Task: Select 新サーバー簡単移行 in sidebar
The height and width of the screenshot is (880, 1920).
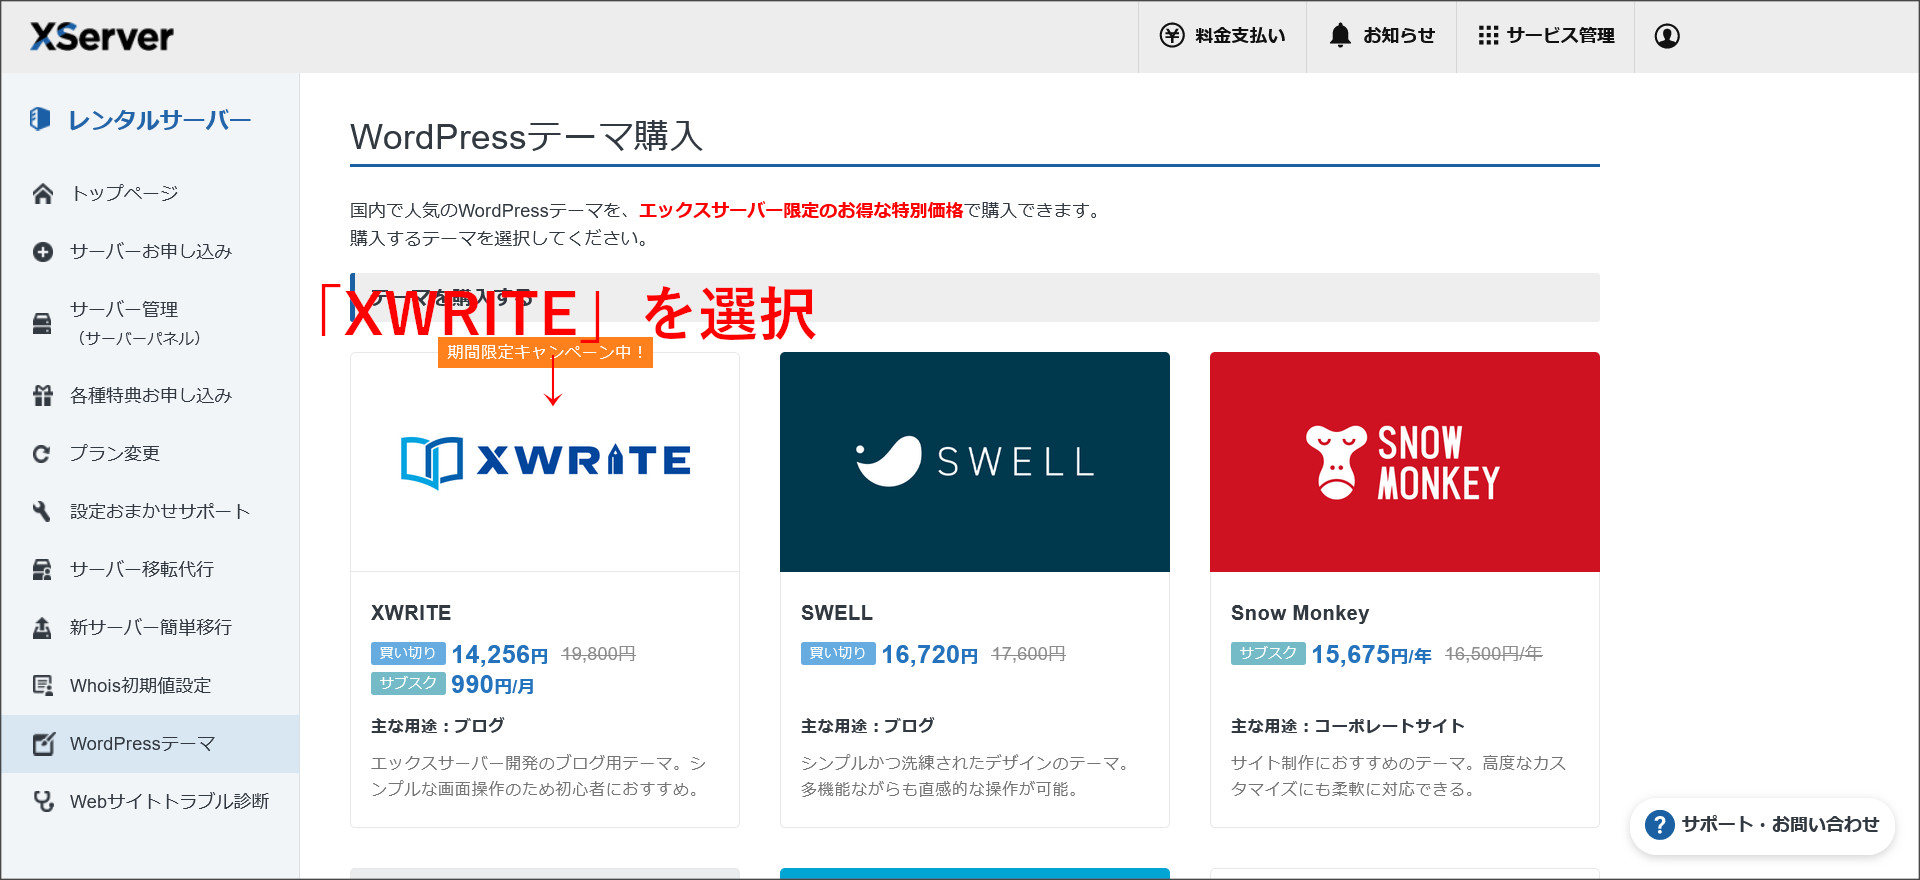Action: click(150, 628)
